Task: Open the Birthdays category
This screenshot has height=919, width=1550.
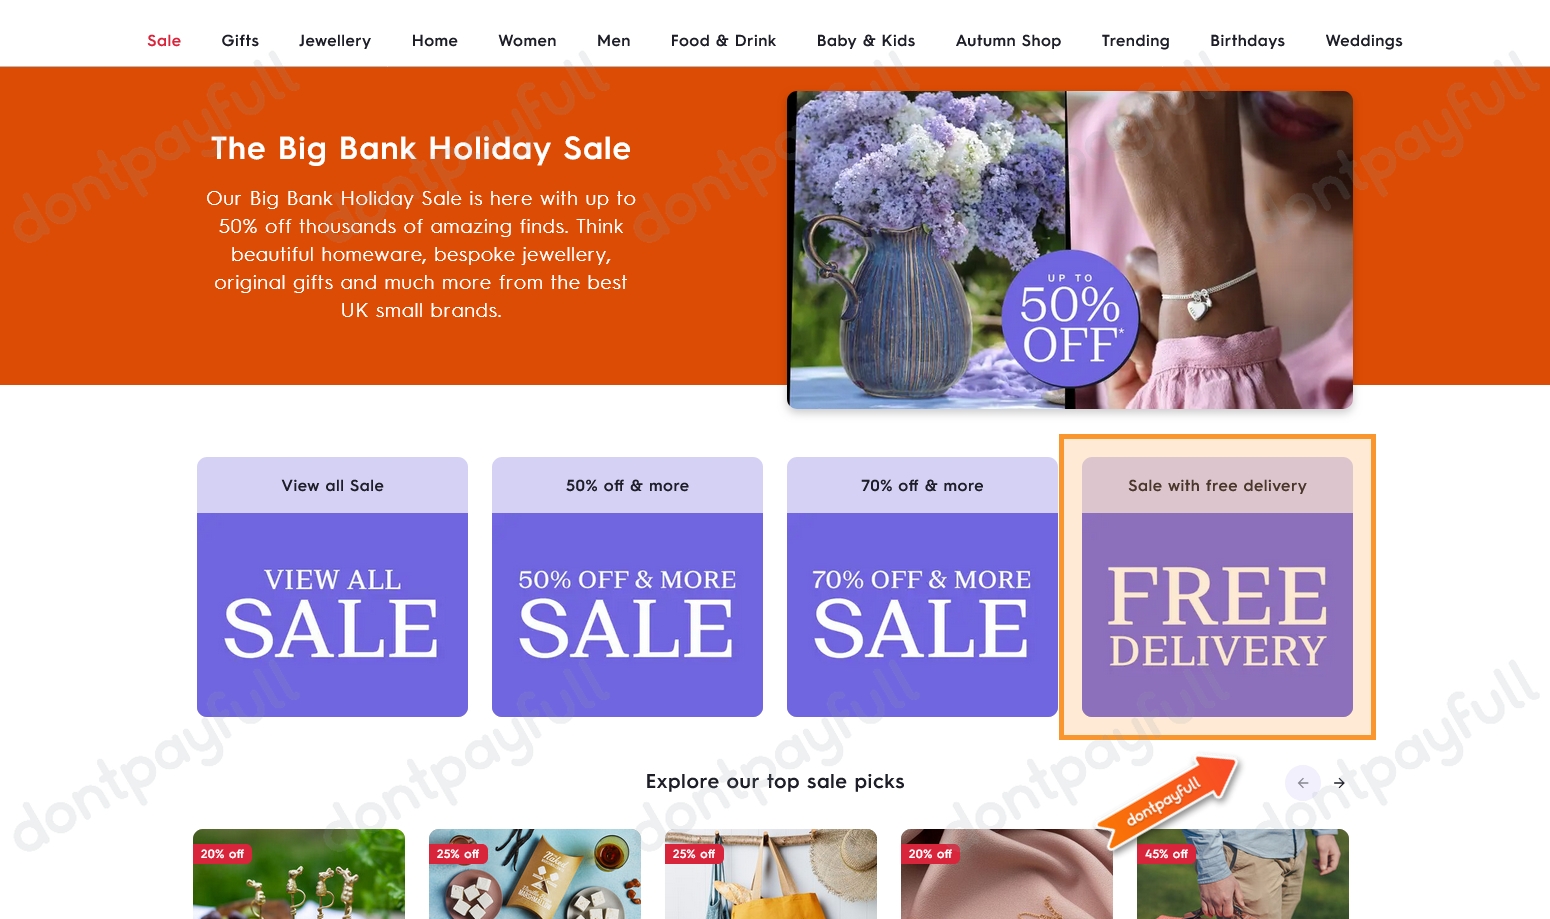Action: (x=1247, y=40)
